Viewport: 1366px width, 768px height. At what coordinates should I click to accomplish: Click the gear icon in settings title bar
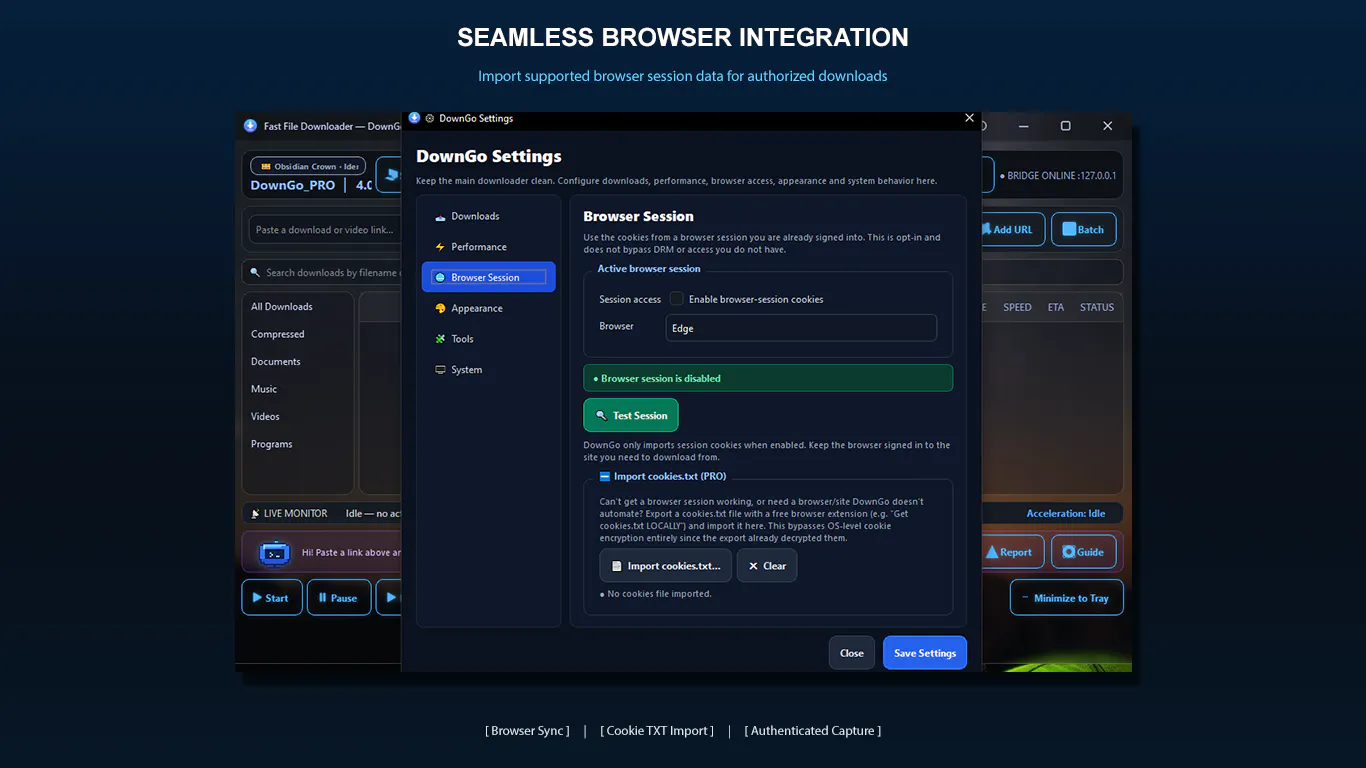click(x=430, y=118)
